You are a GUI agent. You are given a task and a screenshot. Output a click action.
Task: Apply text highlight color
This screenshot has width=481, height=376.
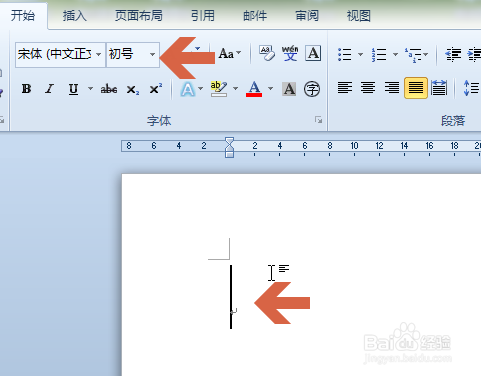(x=219, y=89)
